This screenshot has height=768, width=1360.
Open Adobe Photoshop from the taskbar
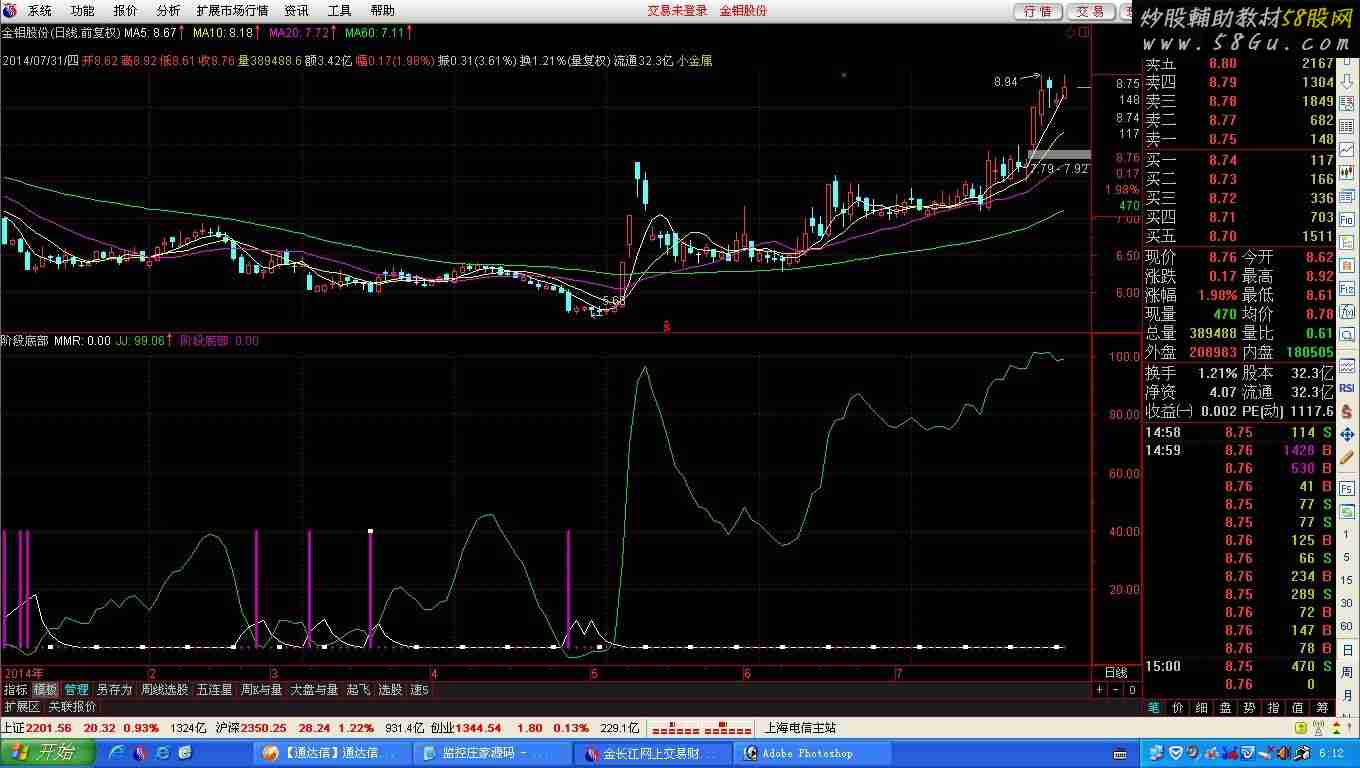coord(806,753)
